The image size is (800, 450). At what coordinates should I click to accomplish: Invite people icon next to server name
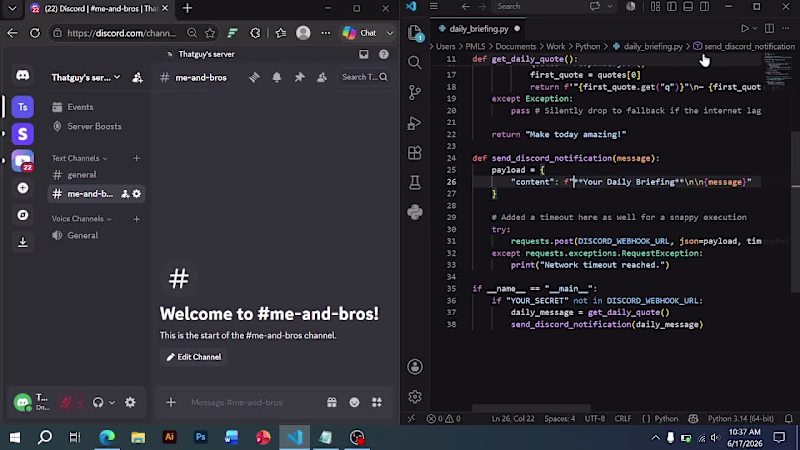click(x=137, y=78)
